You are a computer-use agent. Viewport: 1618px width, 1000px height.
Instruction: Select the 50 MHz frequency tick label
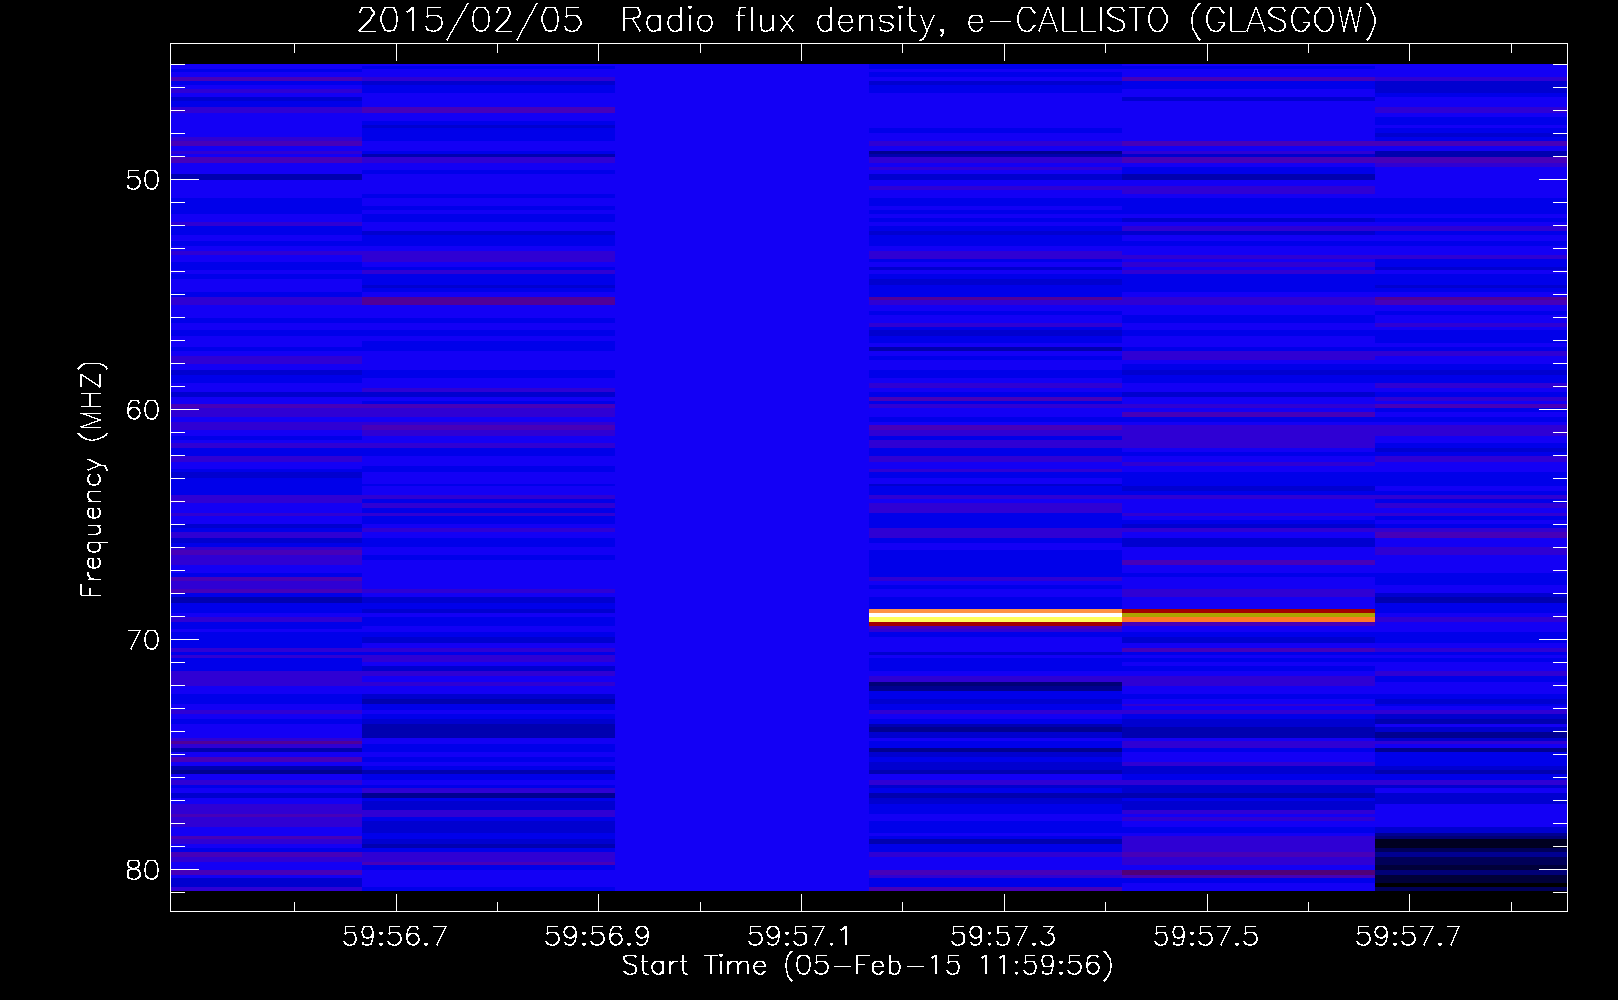click(x=143, y=180)
